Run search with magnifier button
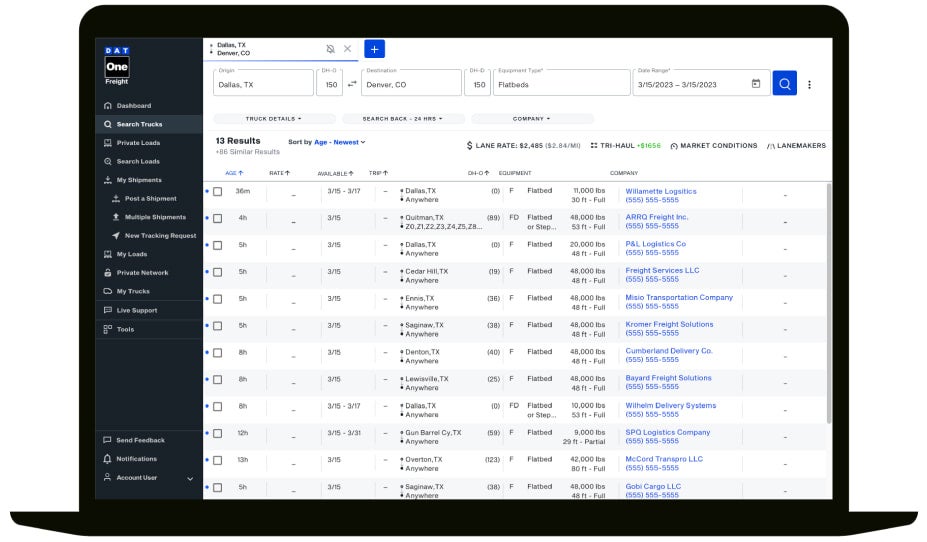 pos(785,84)
